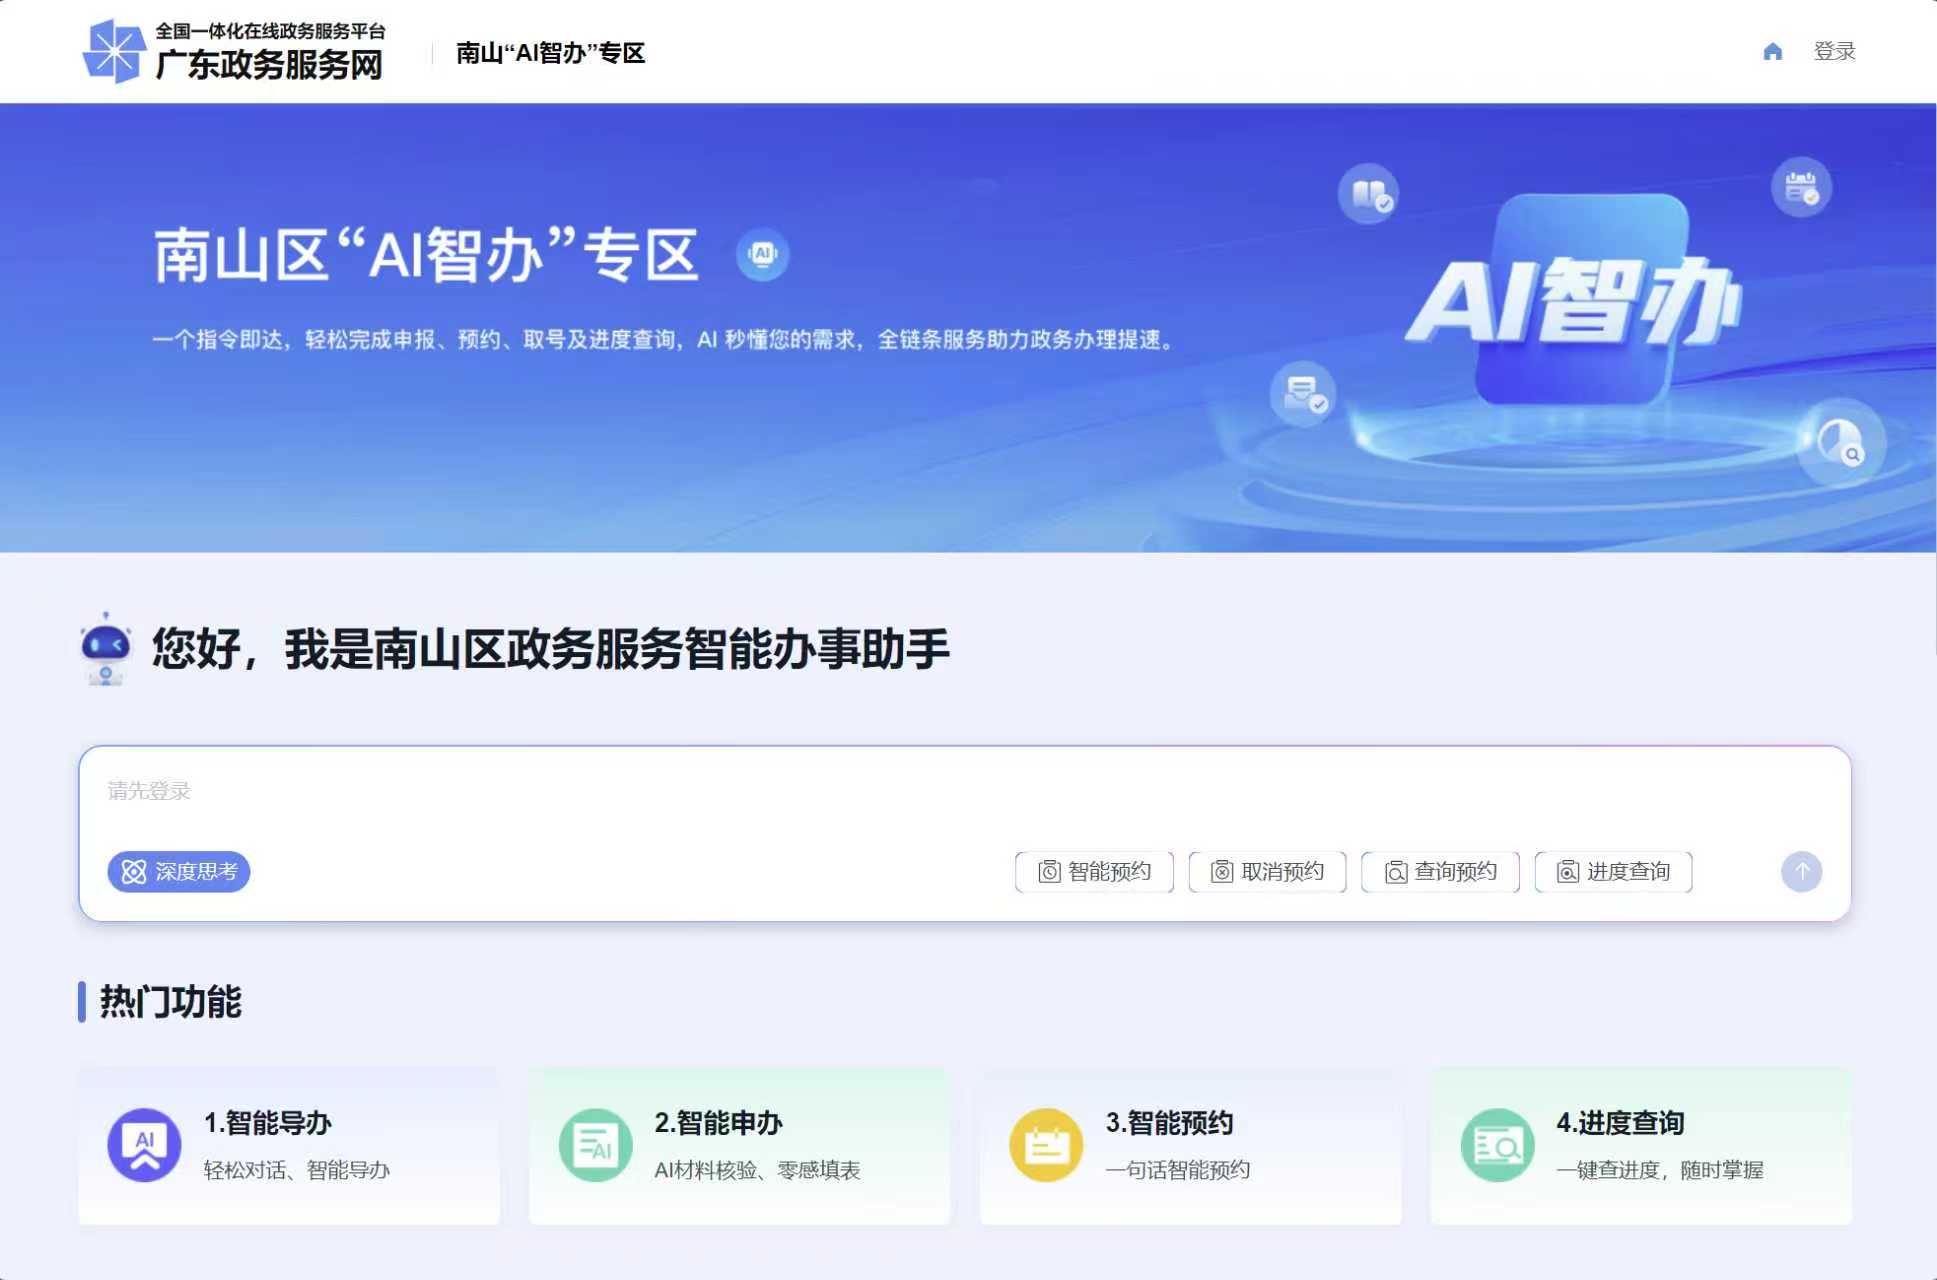Toggle the 深度思考 deep thinking mode
The image size is (1937, 1280).
click(x=179, y=871)
